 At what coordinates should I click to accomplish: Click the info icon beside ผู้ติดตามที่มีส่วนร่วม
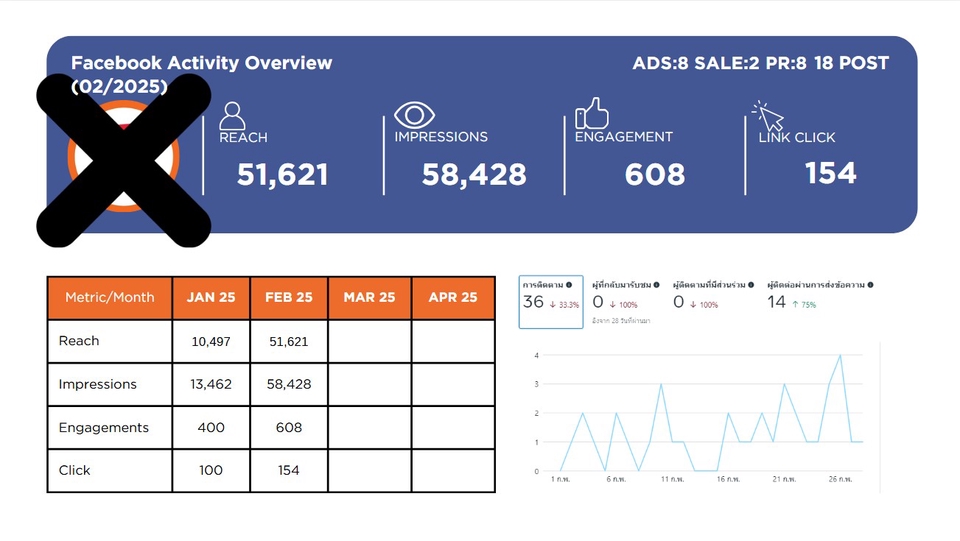pos(751,285)
